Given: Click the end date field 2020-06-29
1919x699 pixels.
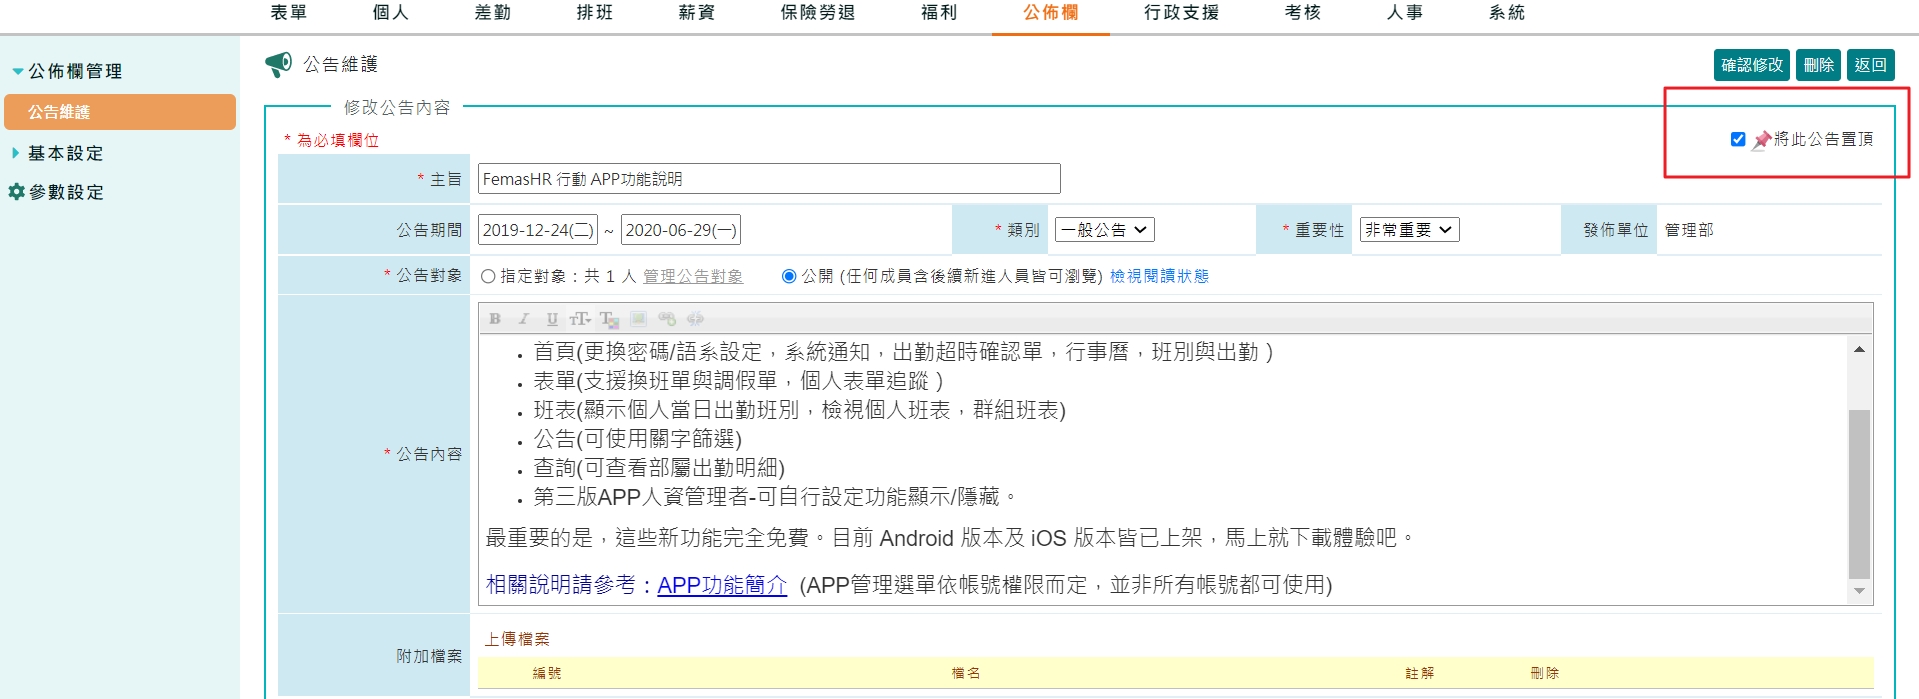Looking at the screenshot, I should click(680, 230).
